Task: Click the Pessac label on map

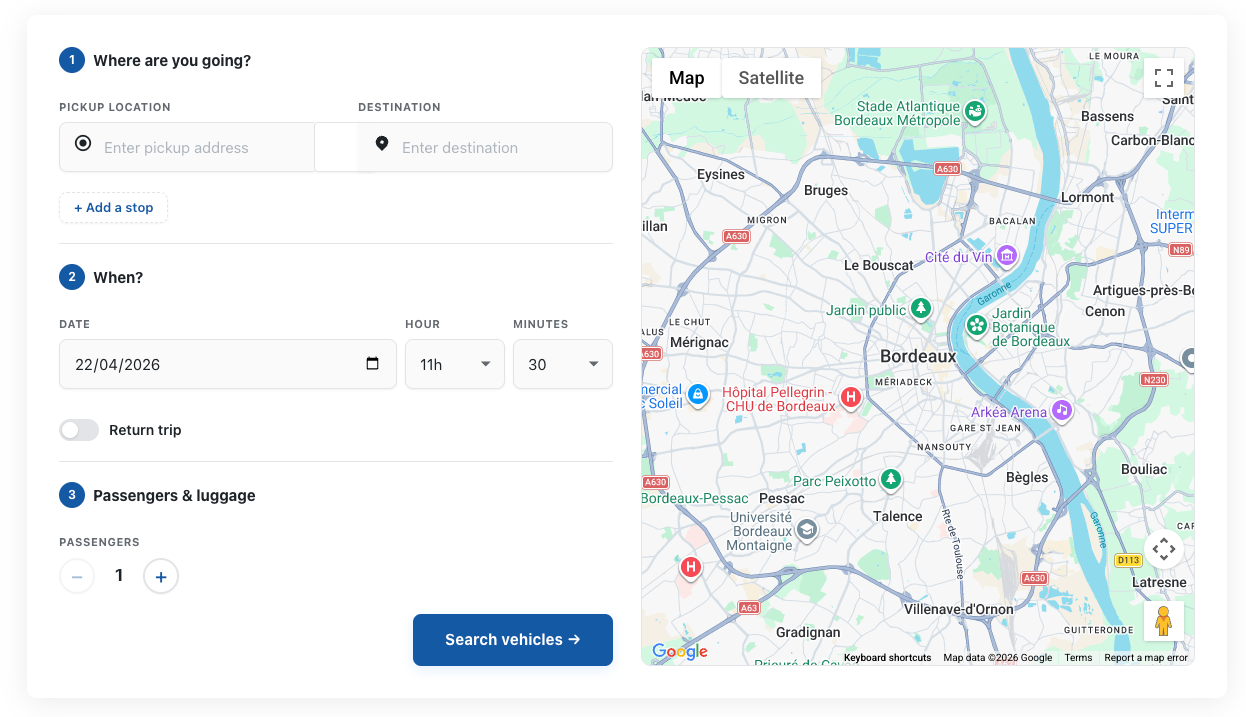Action: [x=782, y=498]
